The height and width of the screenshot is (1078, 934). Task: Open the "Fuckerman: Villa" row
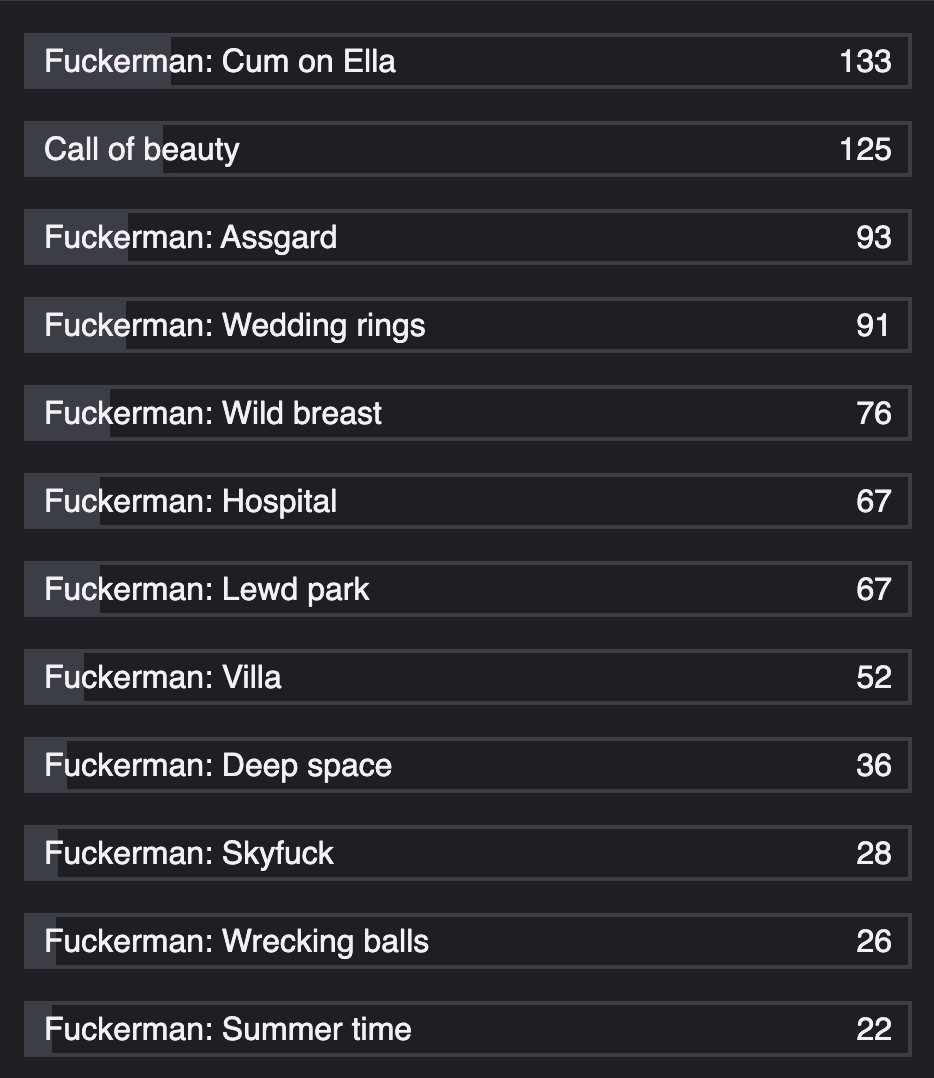coord(163,677)
